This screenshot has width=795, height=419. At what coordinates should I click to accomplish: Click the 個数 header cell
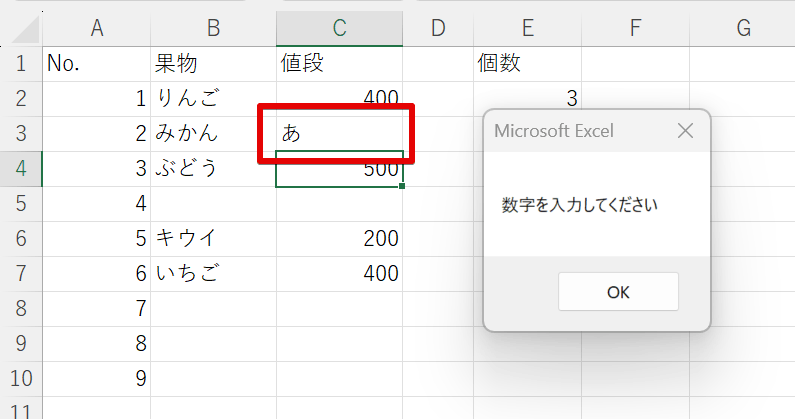coord(527,64)
